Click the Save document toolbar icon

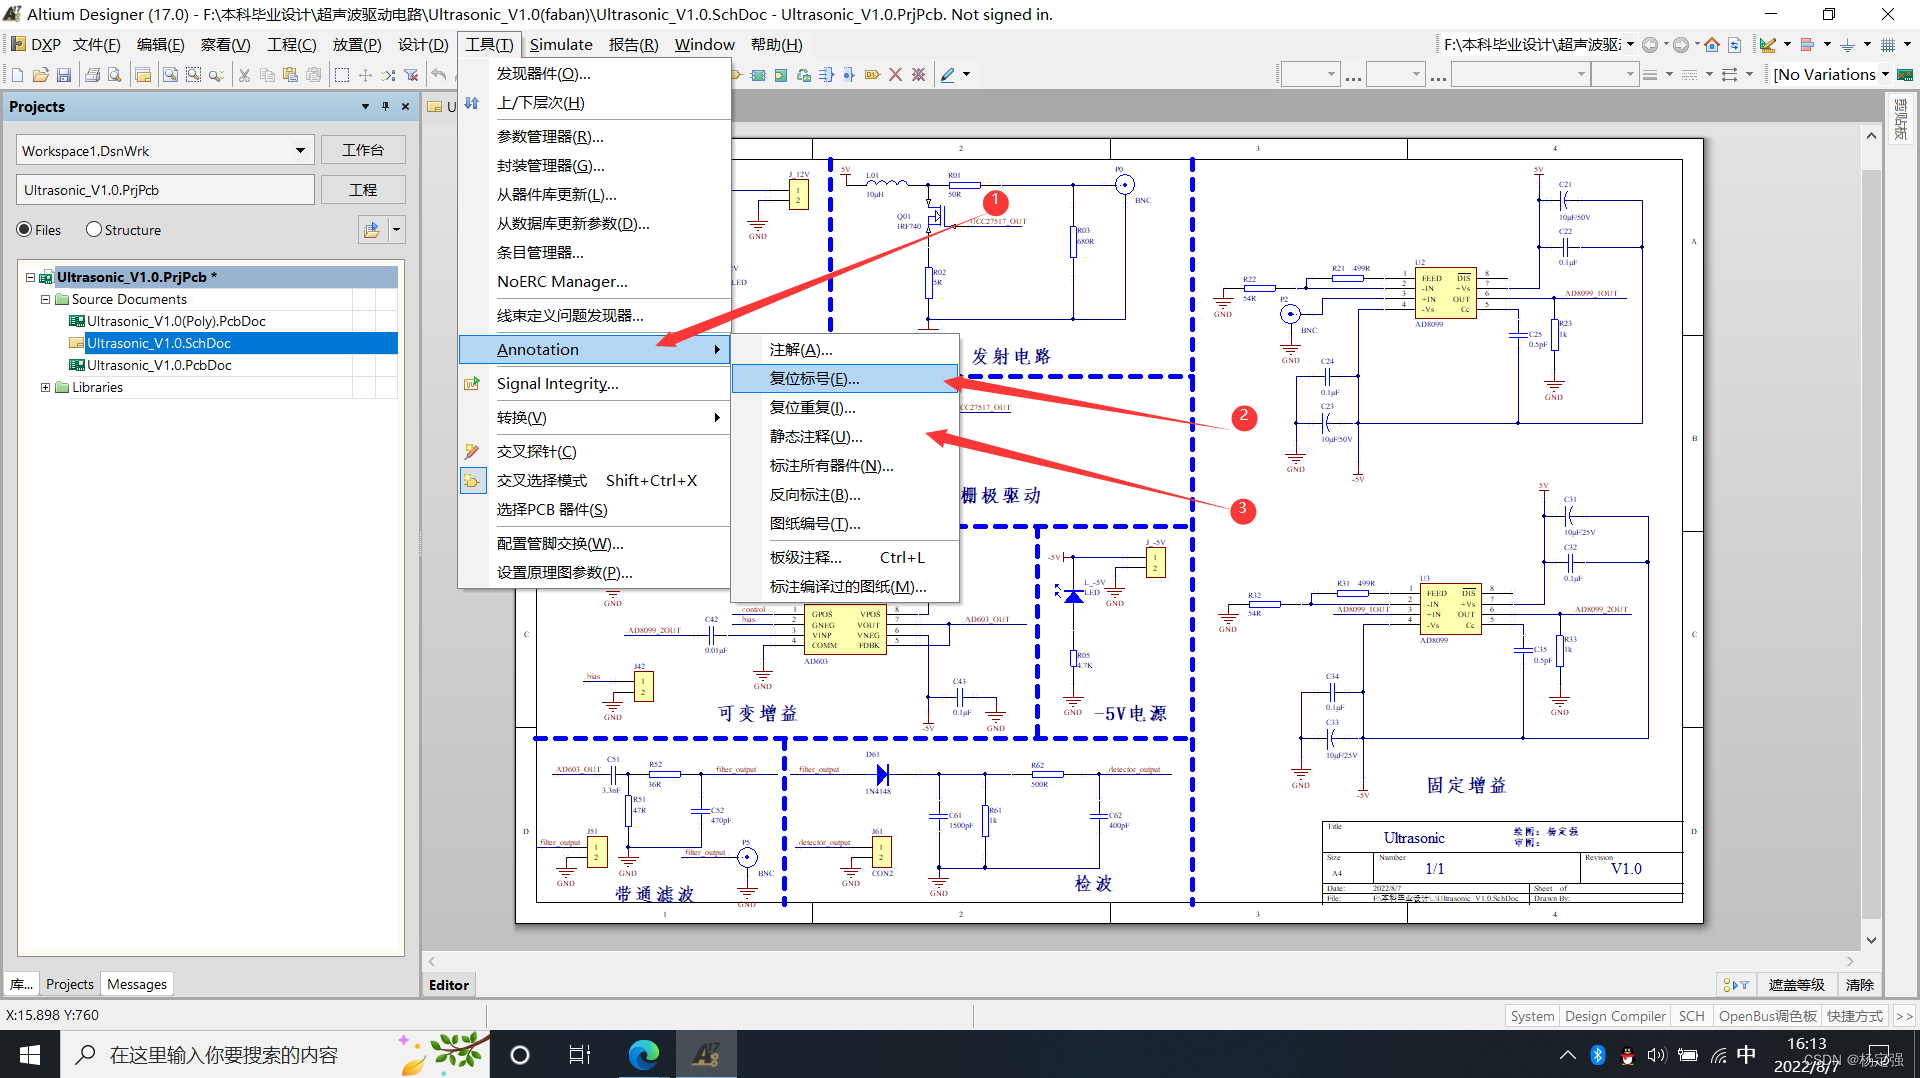(64, 75)
